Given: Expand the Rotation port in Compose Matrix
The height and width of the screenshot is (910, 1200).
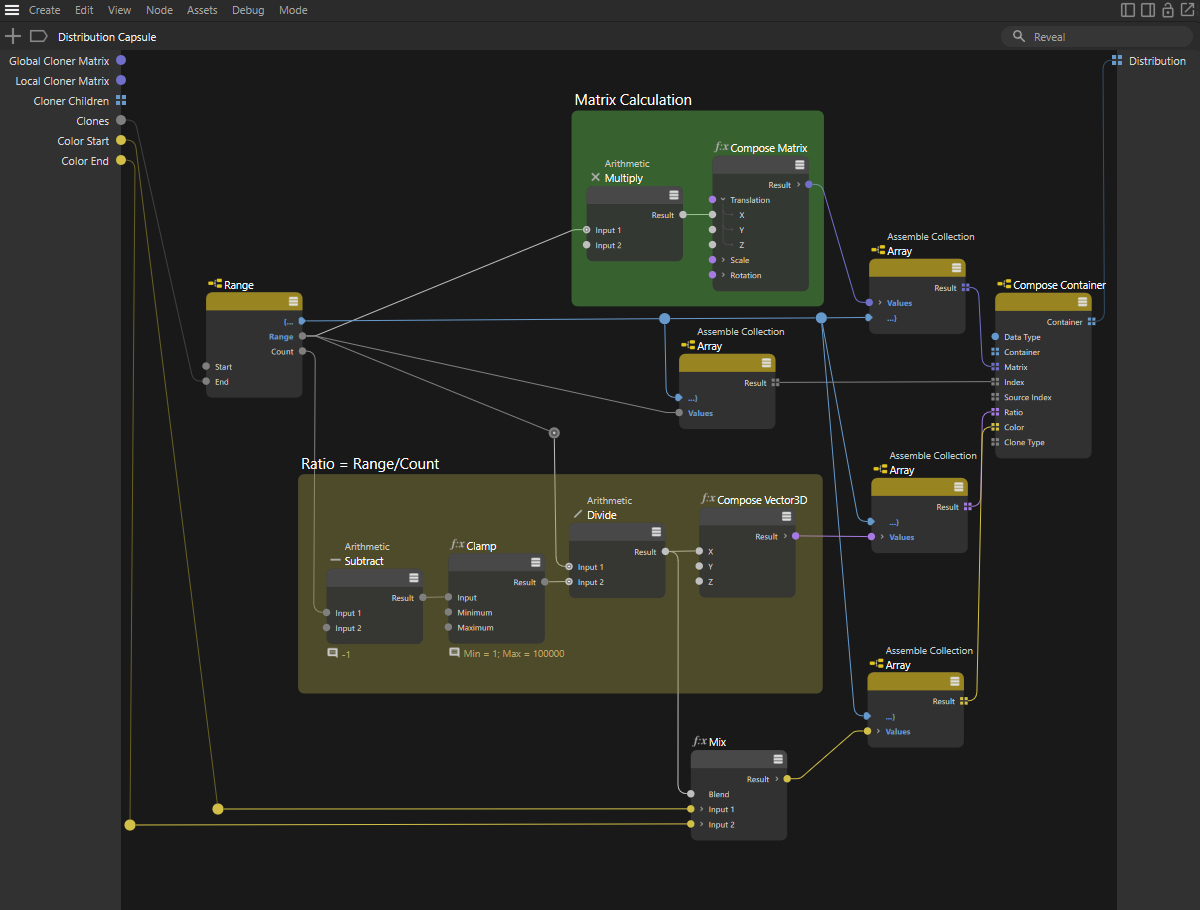Looking at the screenshot, I should point(723,275).
